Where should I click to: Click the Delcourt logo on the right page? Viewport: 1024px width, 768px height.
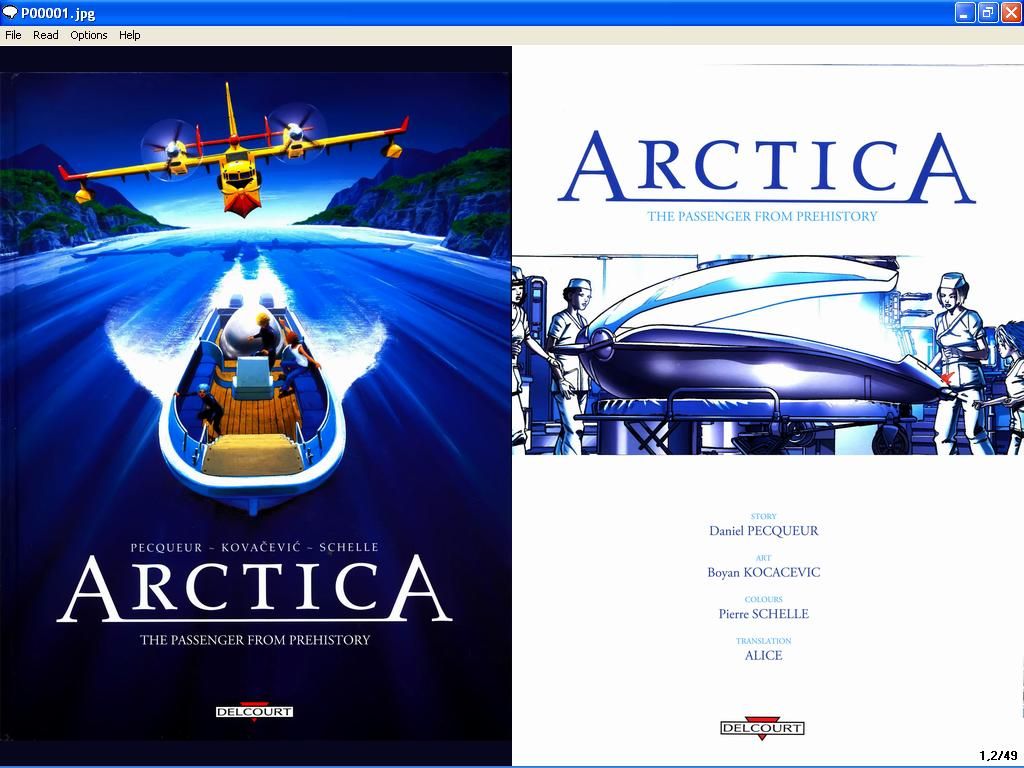click(x=762, y=729)
